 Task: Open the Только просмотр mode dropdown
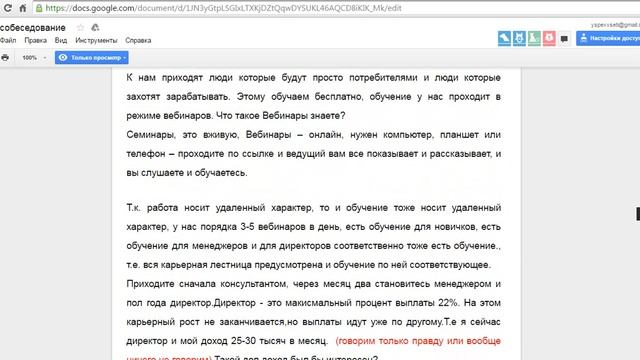click(x=92, y=58)
